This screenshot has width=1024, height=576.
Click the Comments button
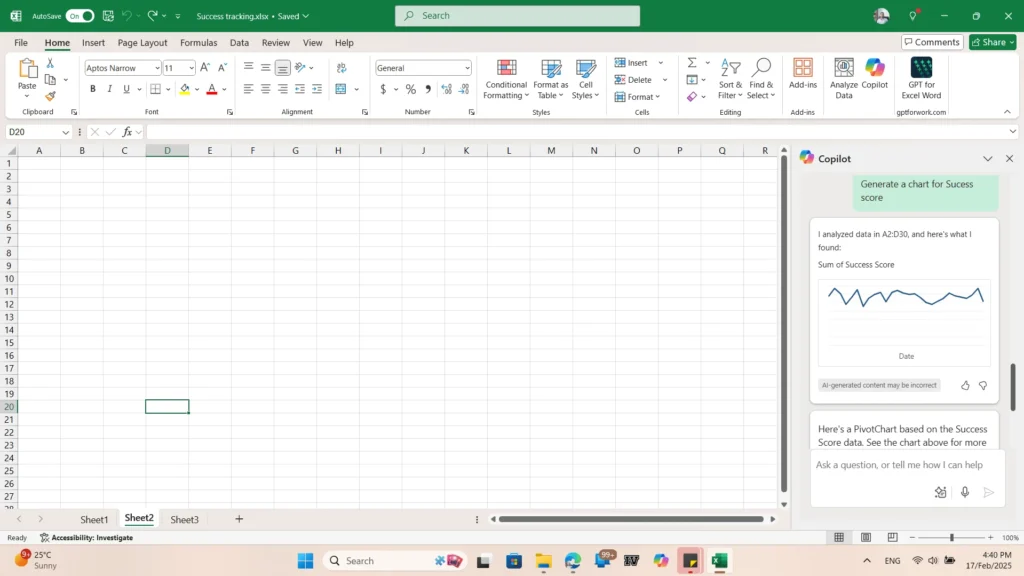(x=932, y=42)
